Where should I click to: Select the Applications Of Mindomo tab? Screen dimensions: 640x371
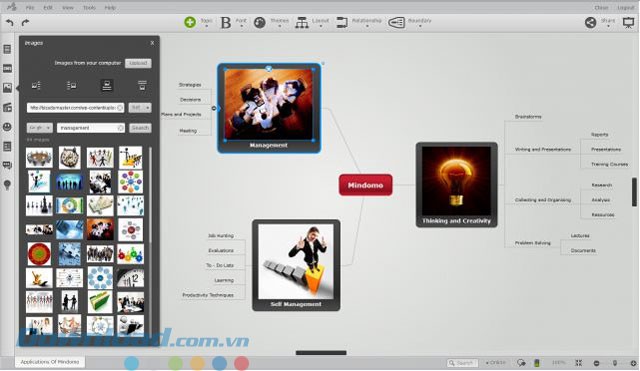point(50,362)
